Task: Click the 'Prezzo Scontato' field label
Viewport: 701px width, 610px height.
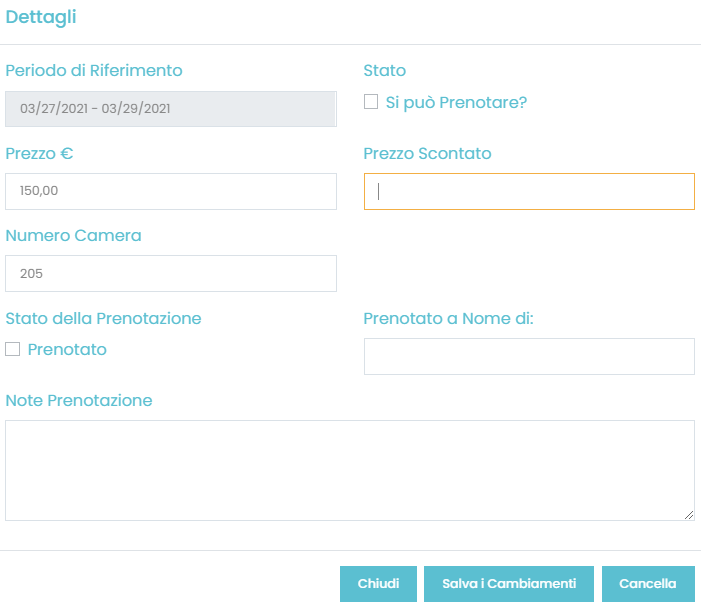Action: click(427, 154)
